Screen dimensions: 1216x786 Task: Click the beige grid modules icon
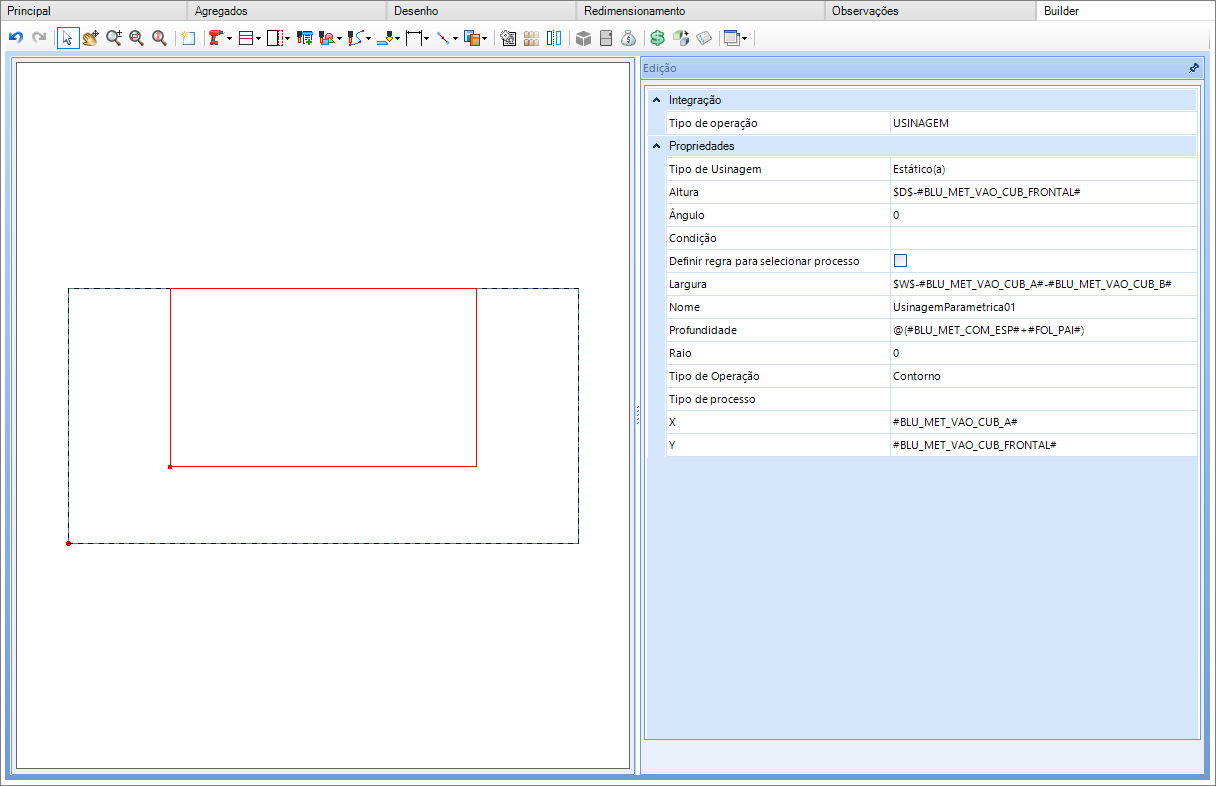pyautogui.click(x=531, y=38)
